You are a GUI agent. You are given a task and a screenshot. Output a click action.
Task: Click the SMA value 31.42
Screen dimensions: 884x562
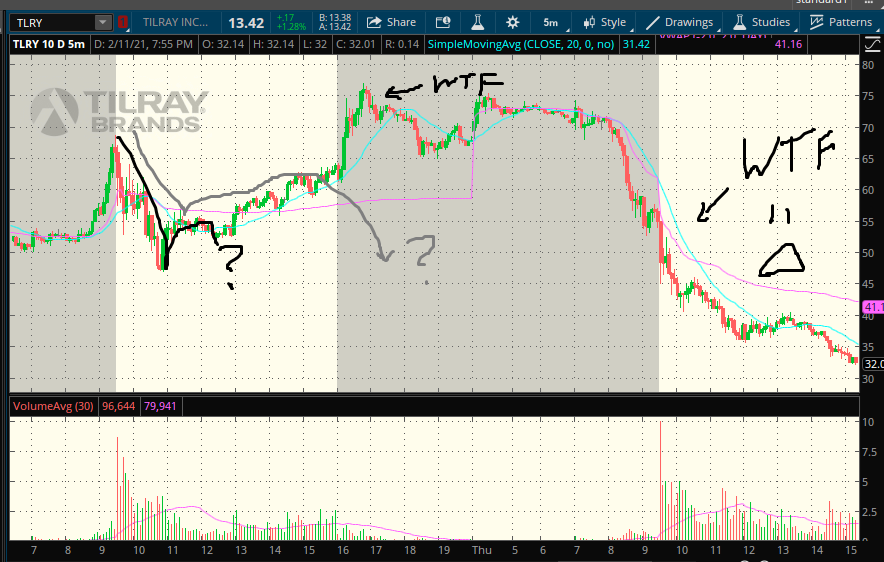636,44
